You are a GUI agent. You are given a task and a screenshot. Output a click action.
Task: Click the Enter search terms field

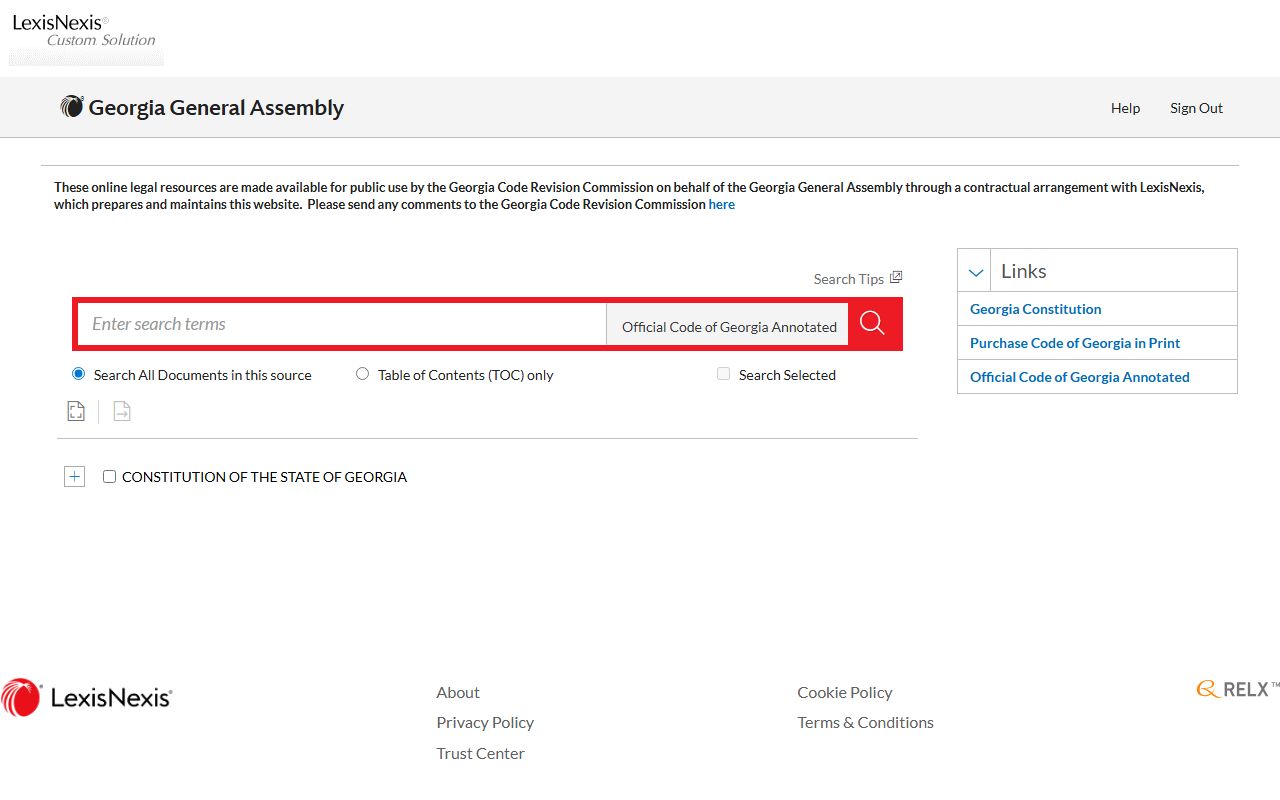(342, 324)
